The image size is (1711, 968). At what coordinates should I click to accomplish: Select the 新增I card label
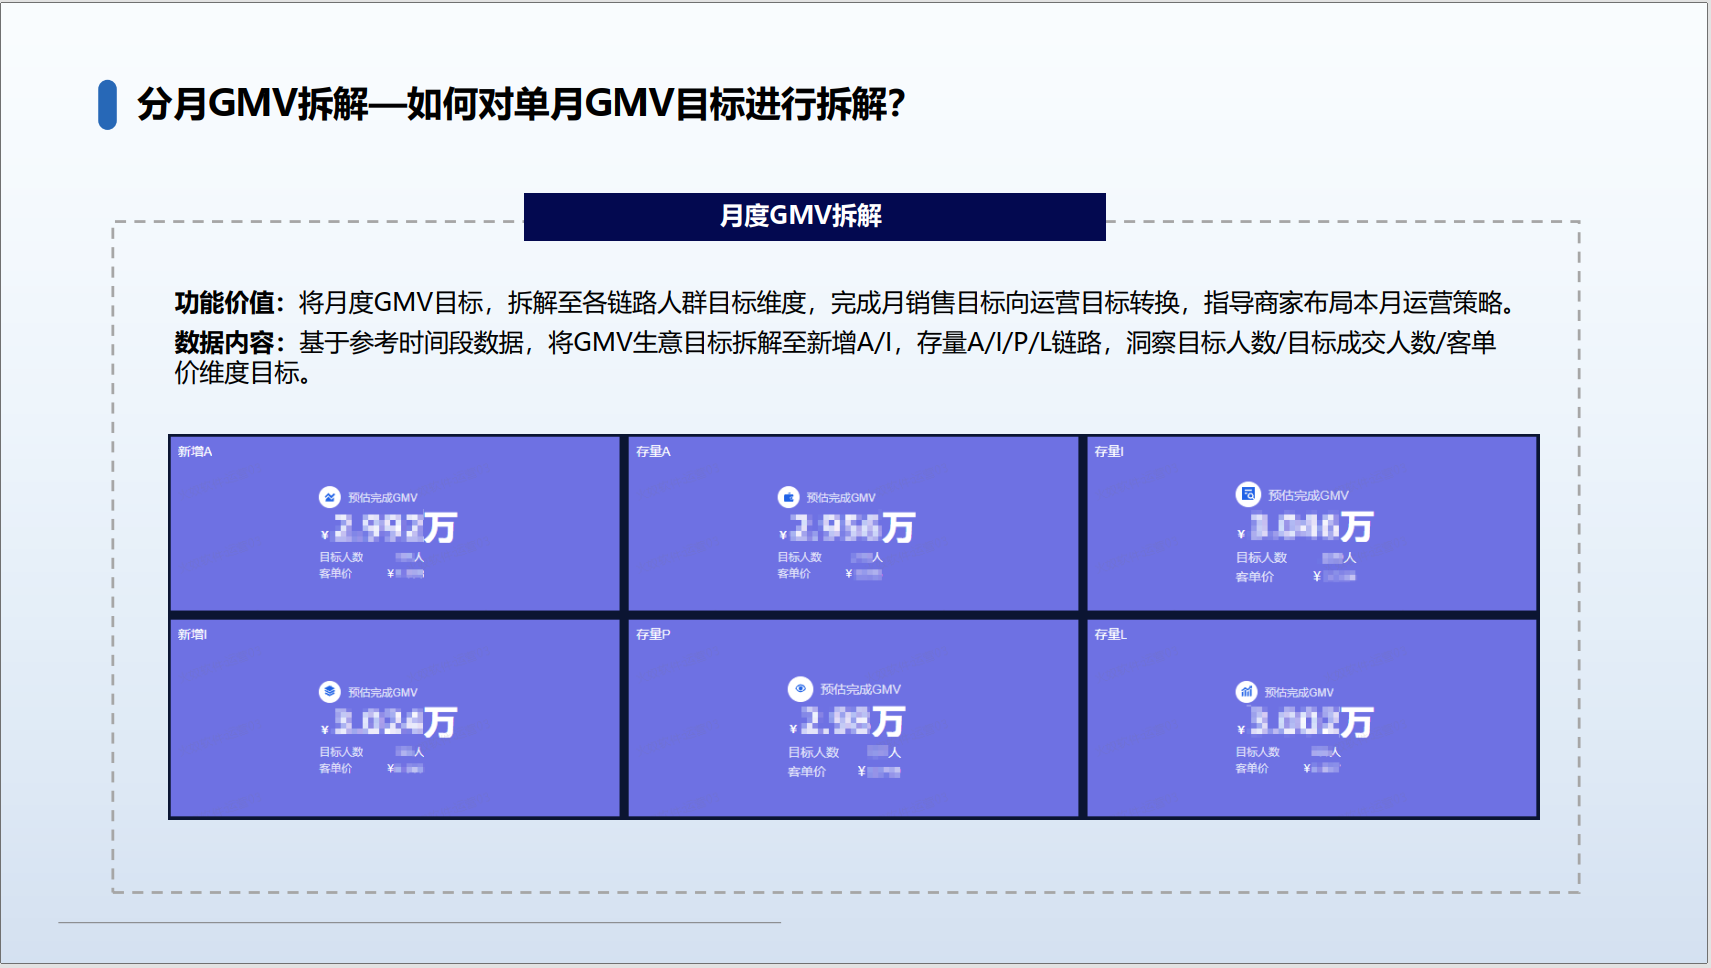[x=192, y=635]
